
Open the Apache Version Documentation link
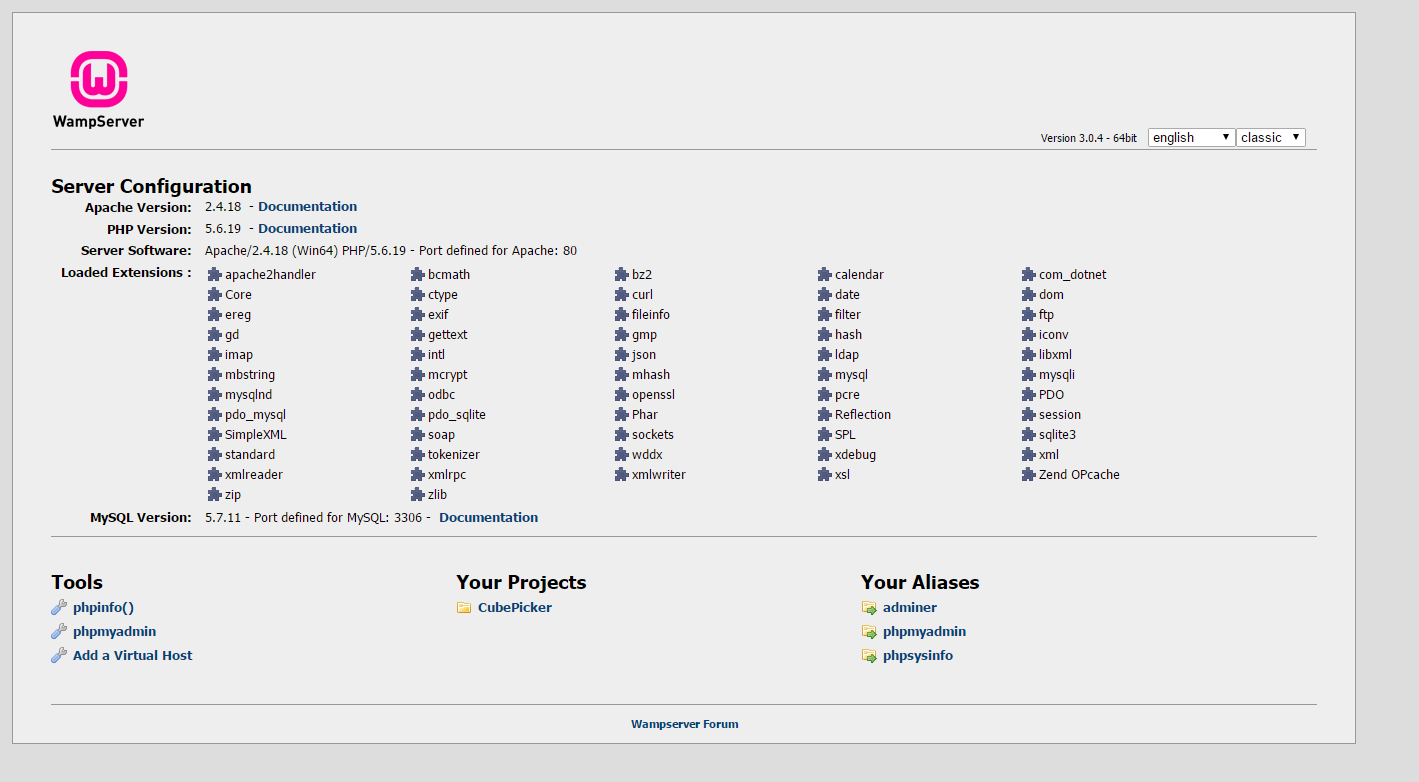click(x=307, y=207)
